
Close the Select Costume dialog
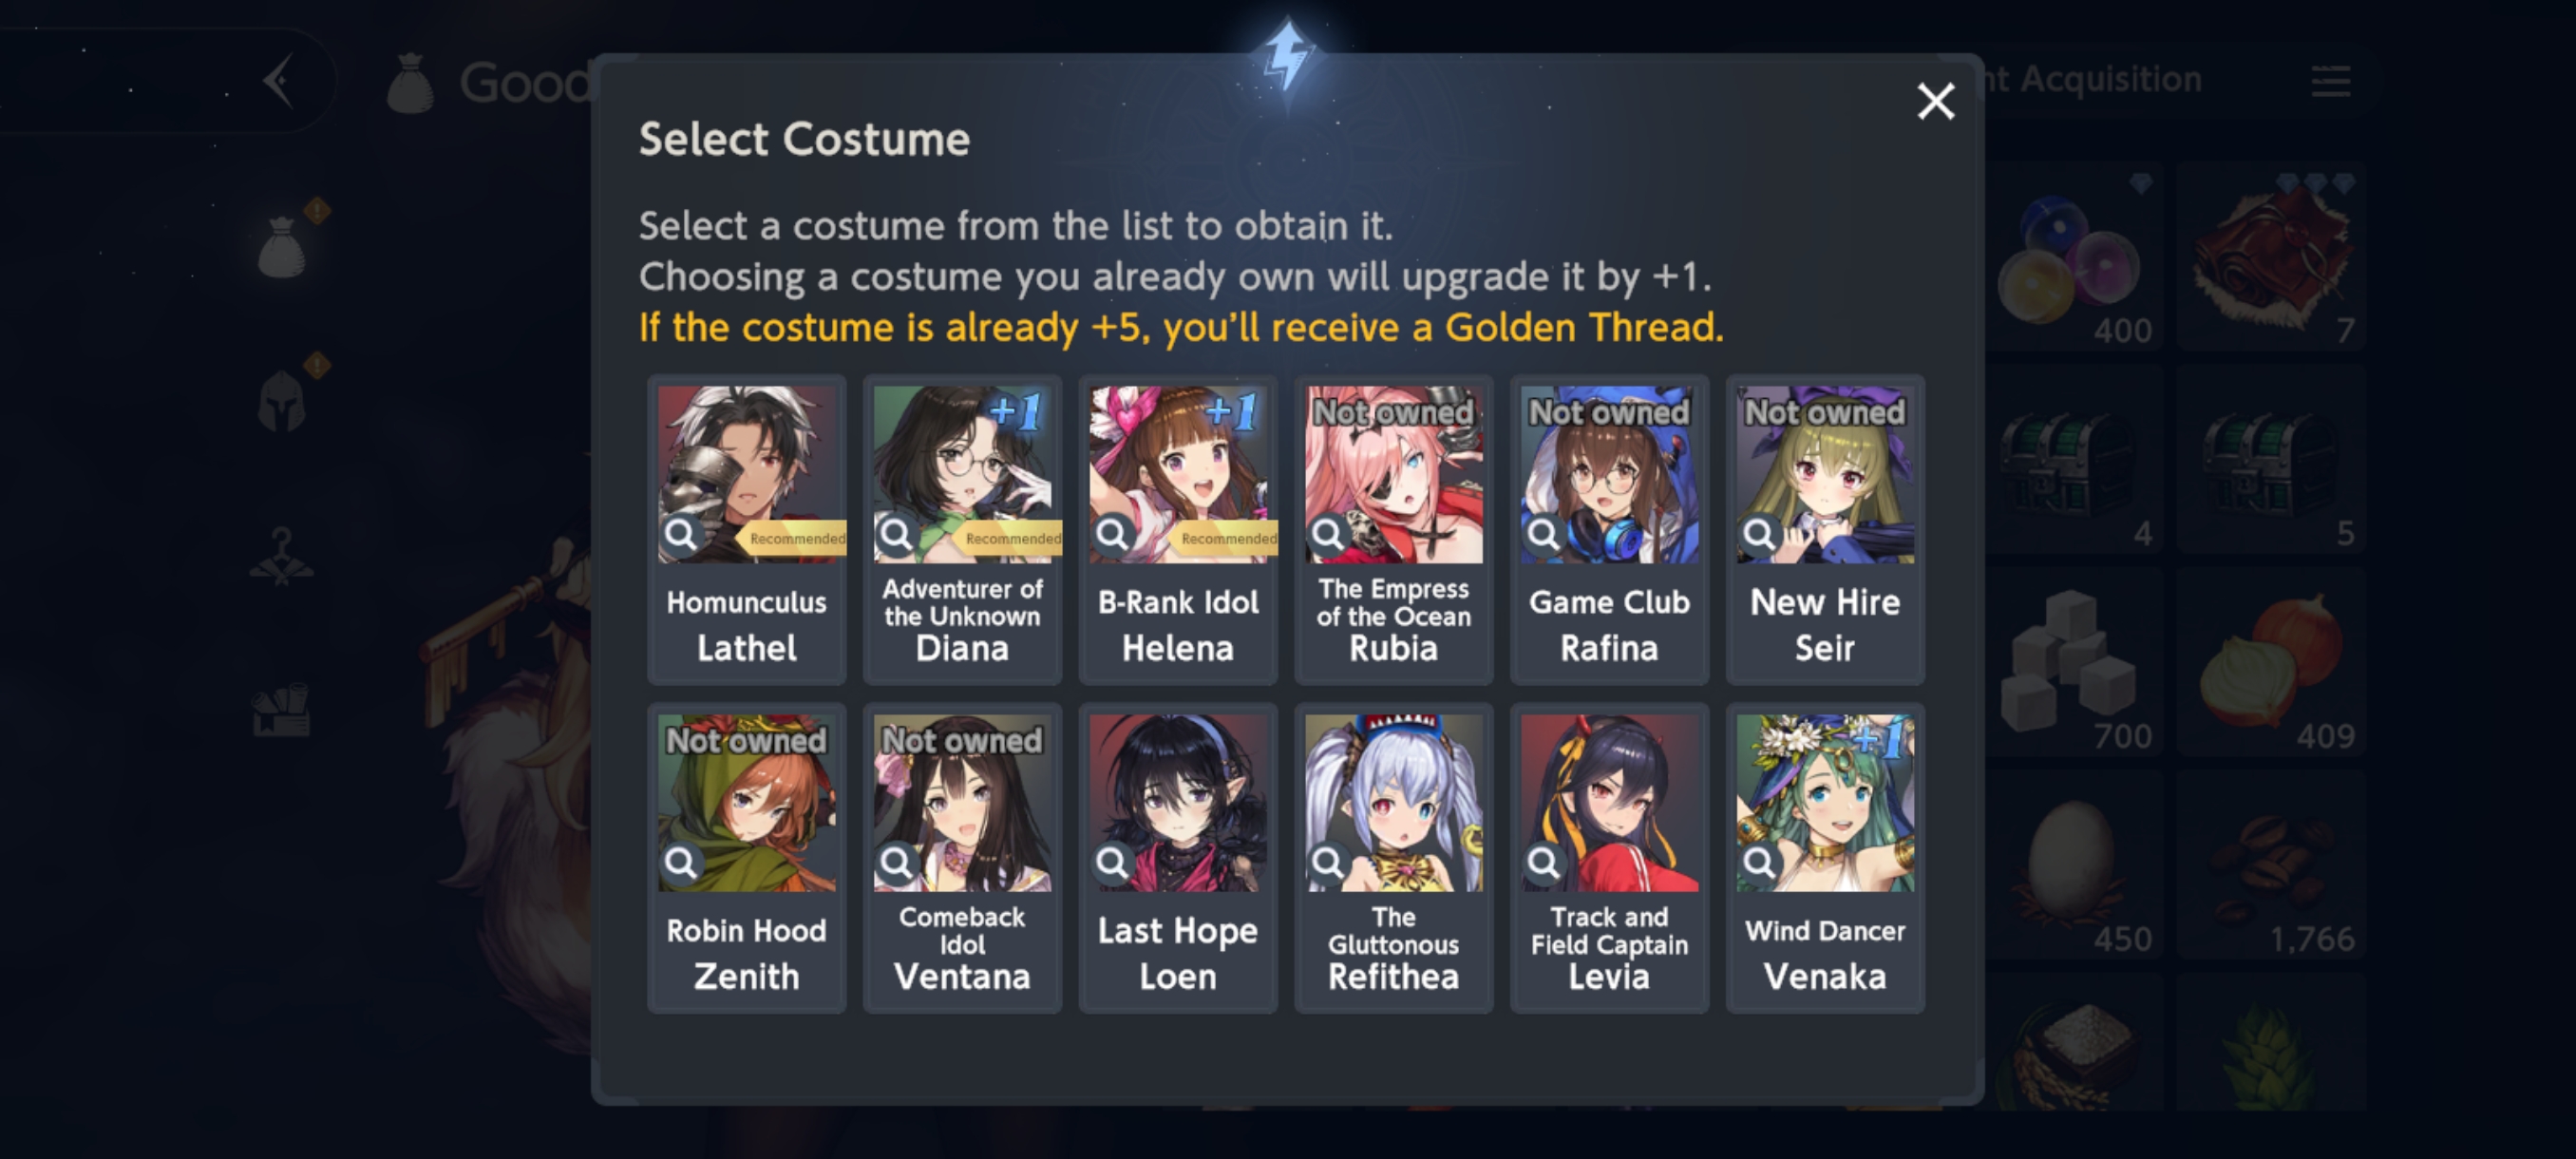[1935, 101]
